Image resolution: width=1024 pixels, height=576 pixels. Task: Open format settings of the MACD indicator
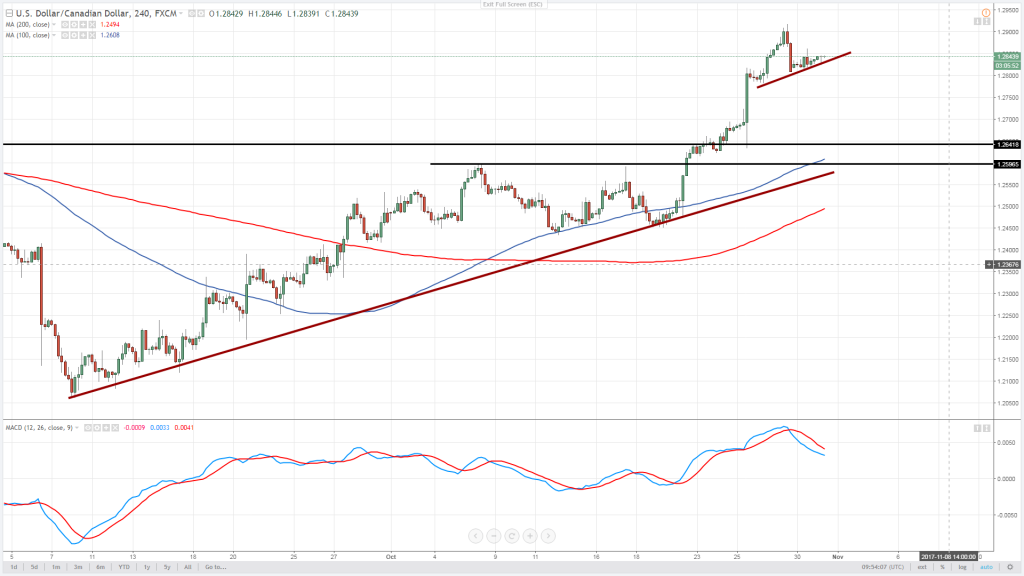click(97, 428)
